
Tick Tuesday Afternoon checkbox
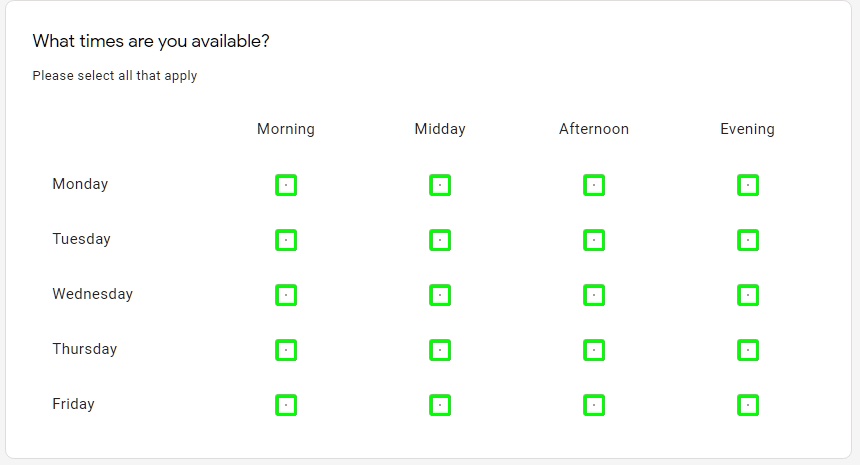point(594,240)
